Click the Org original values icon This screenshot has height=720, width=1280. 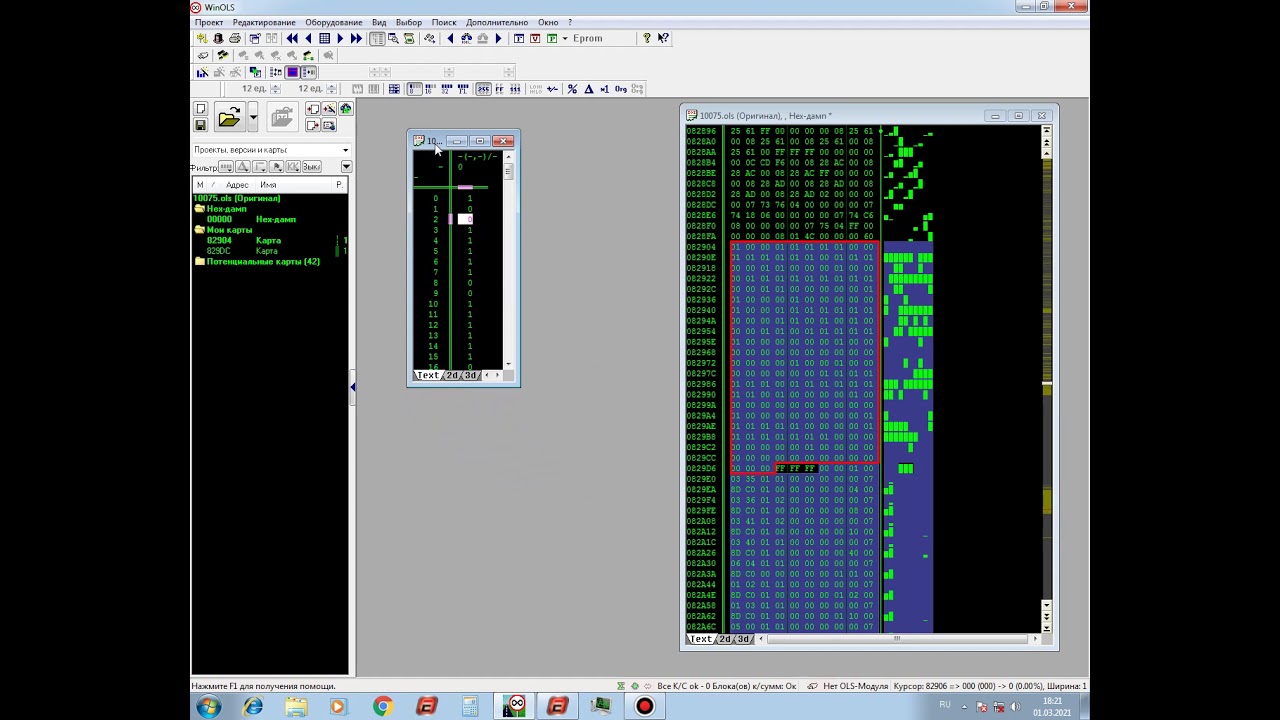pyautogui.click(x=620, y=89)
